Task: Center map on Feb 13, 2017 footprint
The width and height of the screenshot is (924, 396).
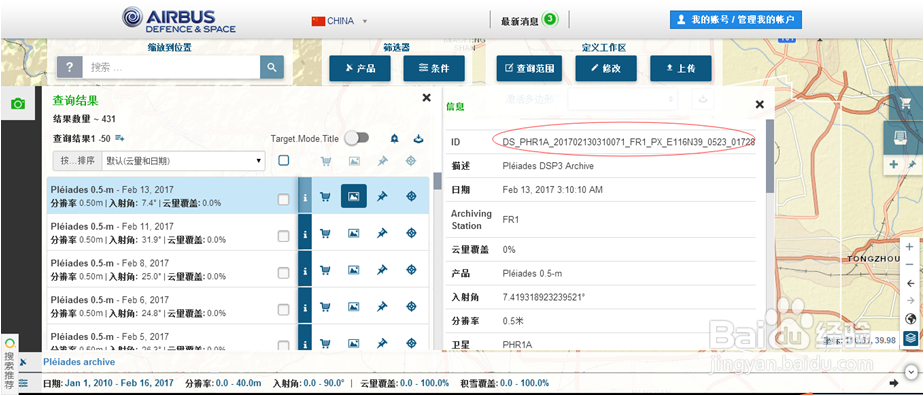Action: click(411, 196)
